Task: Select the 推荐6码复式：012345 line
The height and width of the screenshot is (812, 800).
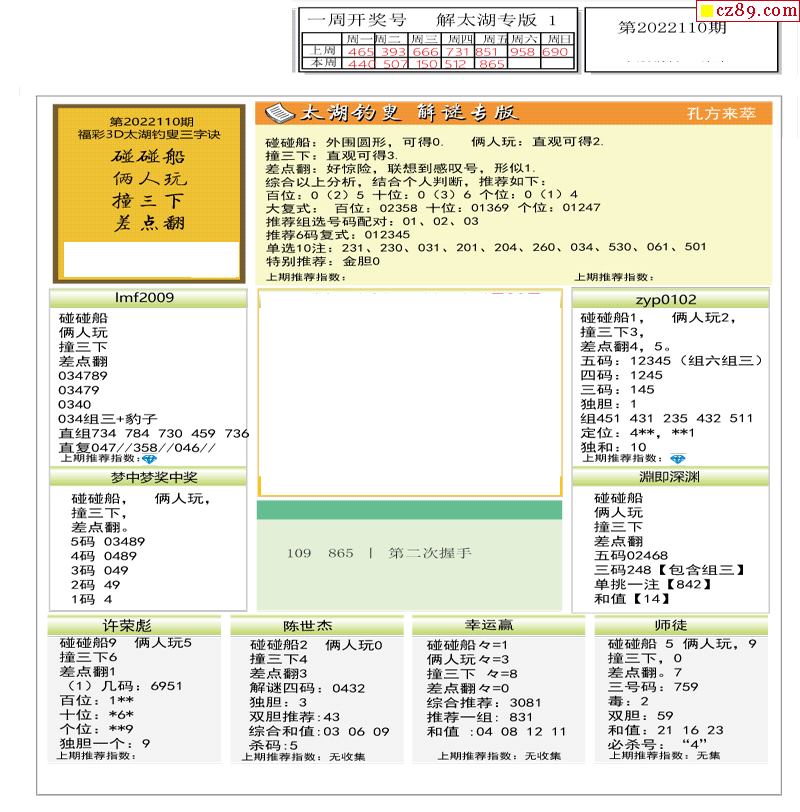Action: 338,235
